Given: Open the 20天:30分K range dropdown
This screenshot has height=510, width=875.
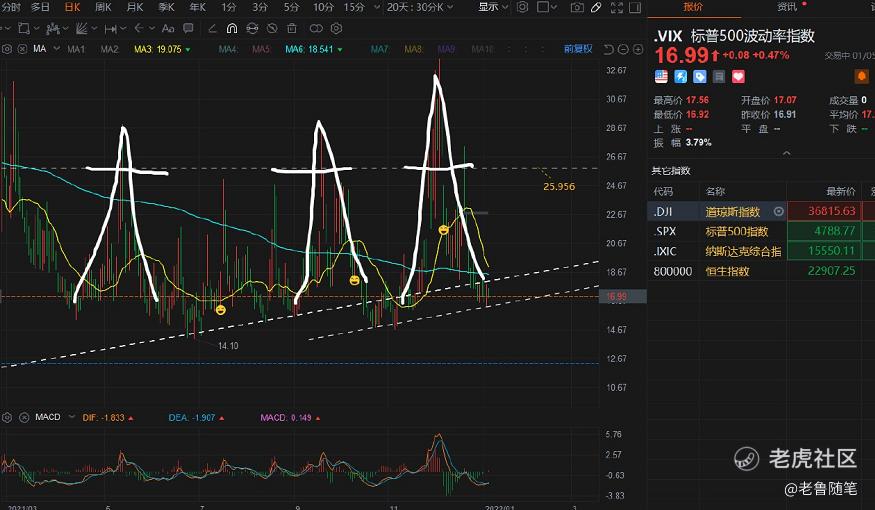Looking at the screenshot, I should point(420,7).
